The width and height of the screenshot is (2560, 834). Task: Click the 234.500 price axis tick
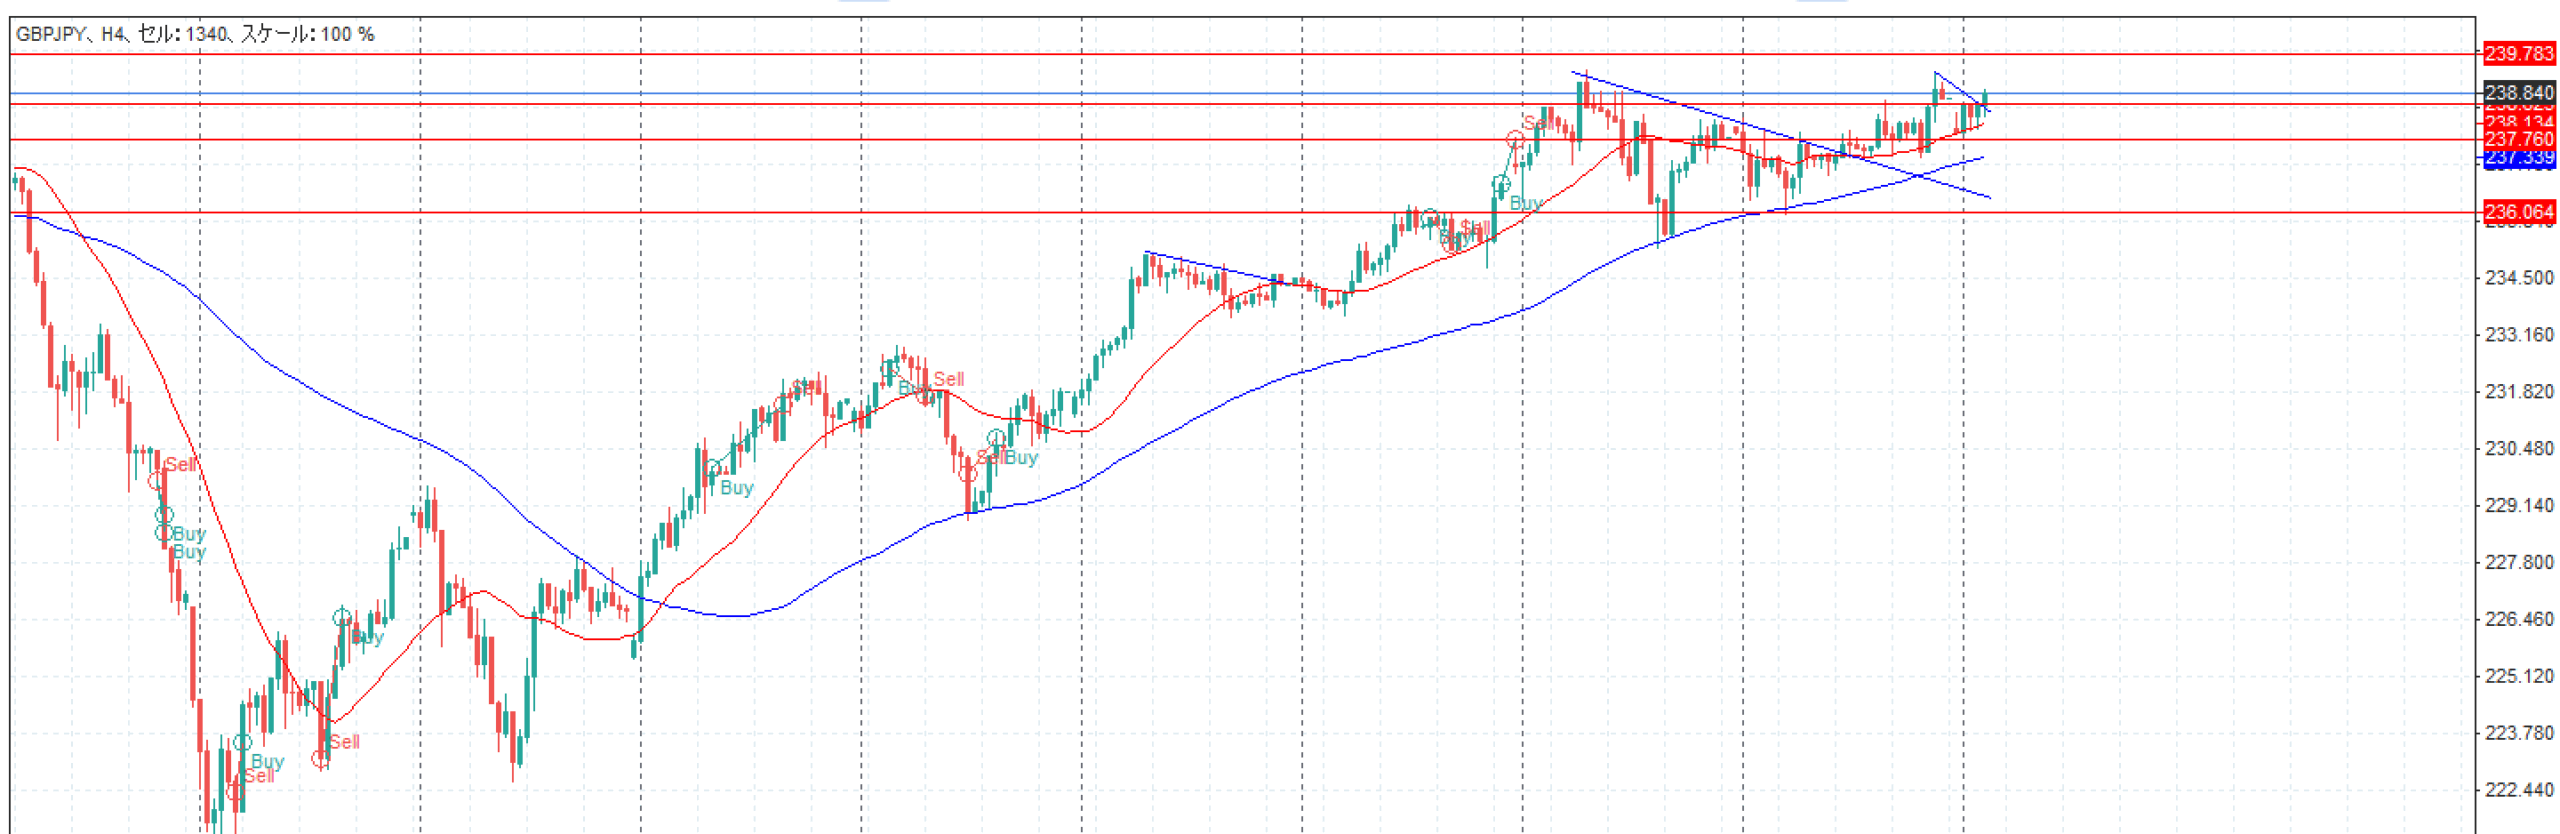[x=2518, y=278]
